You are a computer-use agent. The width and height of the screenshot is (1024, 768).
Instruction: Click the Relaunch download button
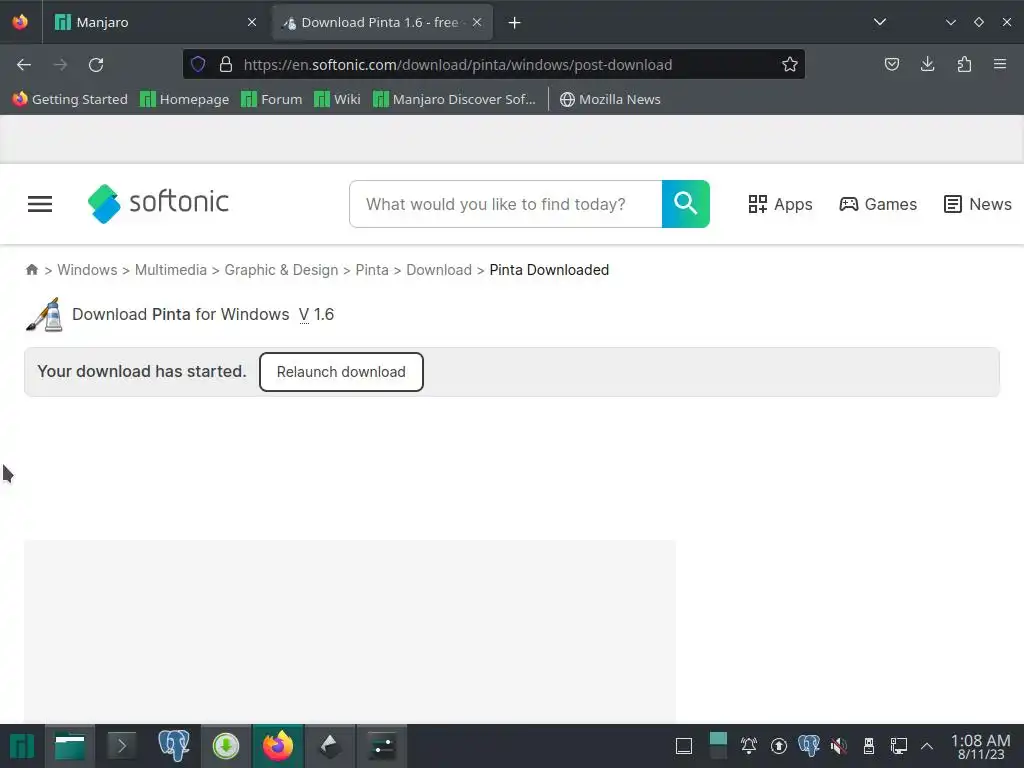point(341,372)
